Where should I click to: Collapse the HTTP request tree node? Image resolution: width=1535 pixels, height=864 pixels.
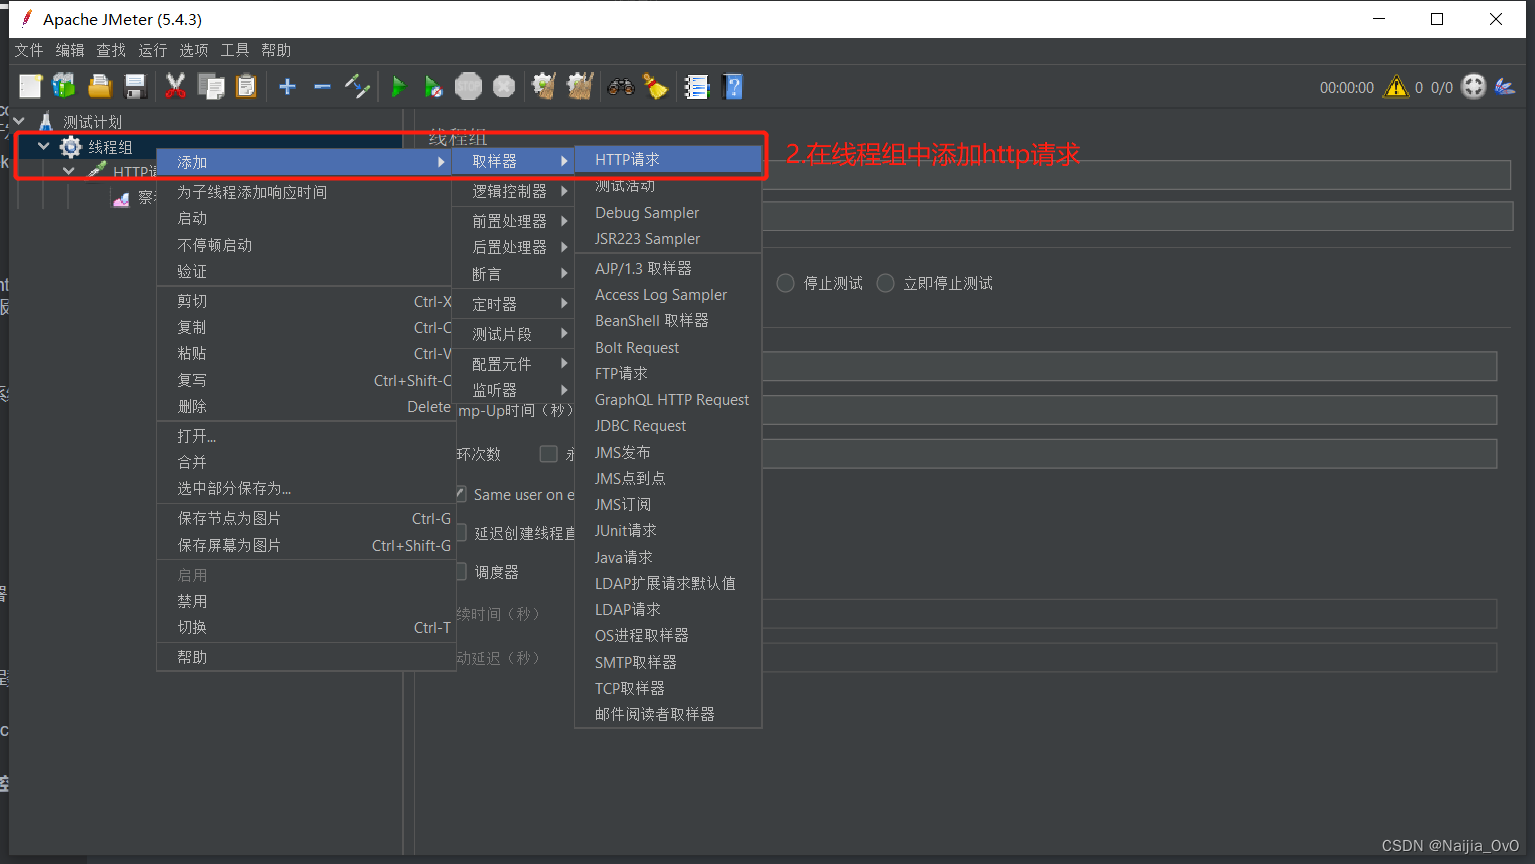pyautogui.click(x=68, y=172)
